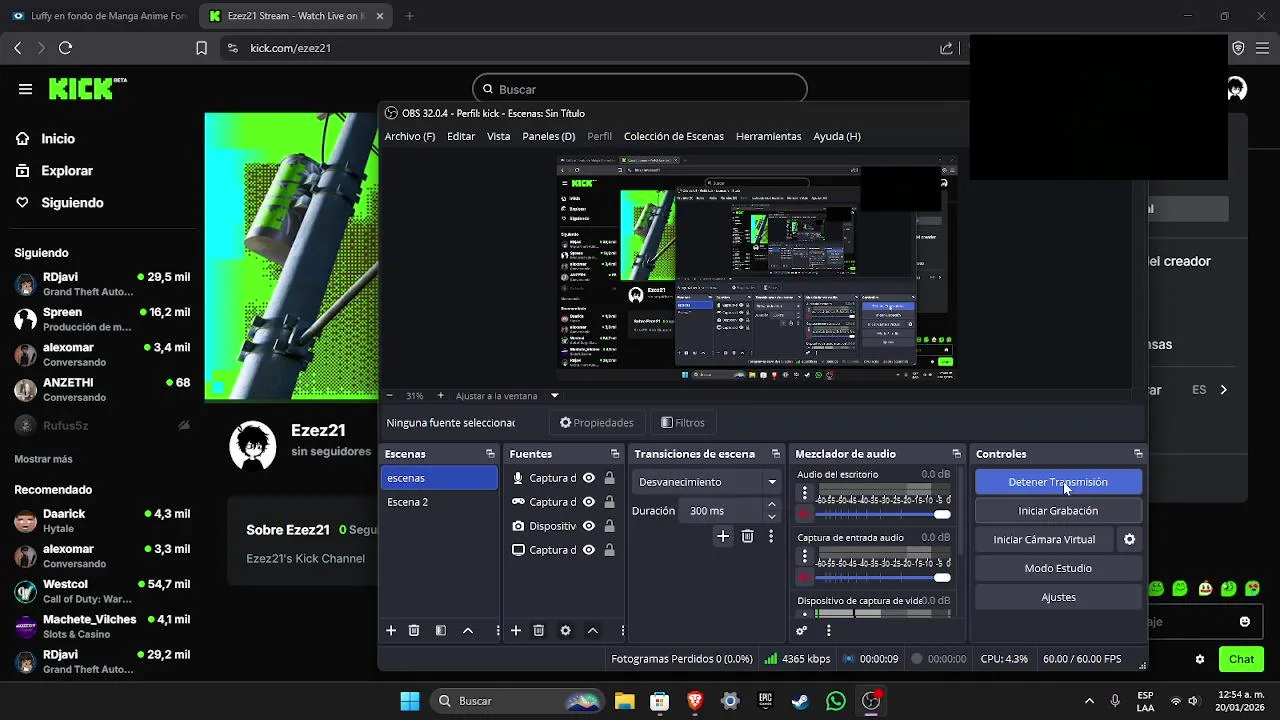Mute the Audio del escritorio channel
This screenshot has height=720, width=1280.
tap(804, 514)
